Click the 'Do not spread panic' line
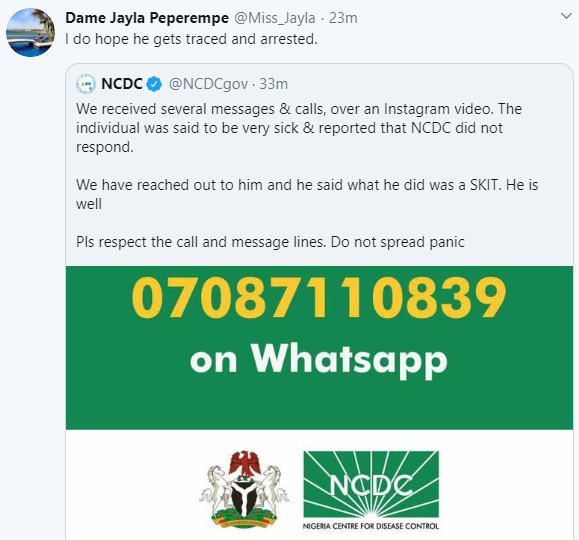The width and height of the screenshot is (579, 540). tap(398, 242)
